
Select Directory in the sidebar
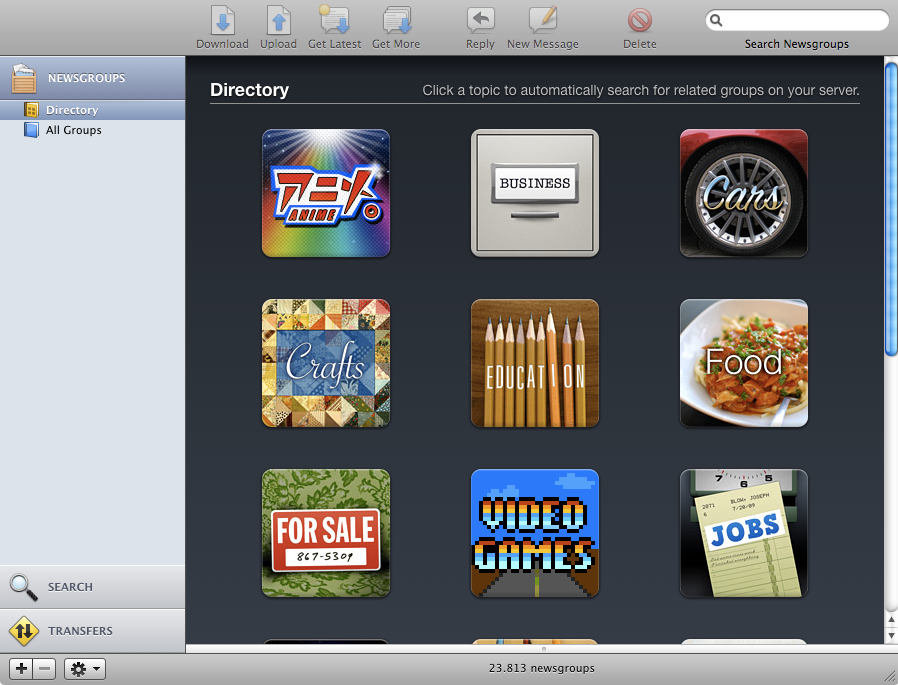(x=72, y=110)
